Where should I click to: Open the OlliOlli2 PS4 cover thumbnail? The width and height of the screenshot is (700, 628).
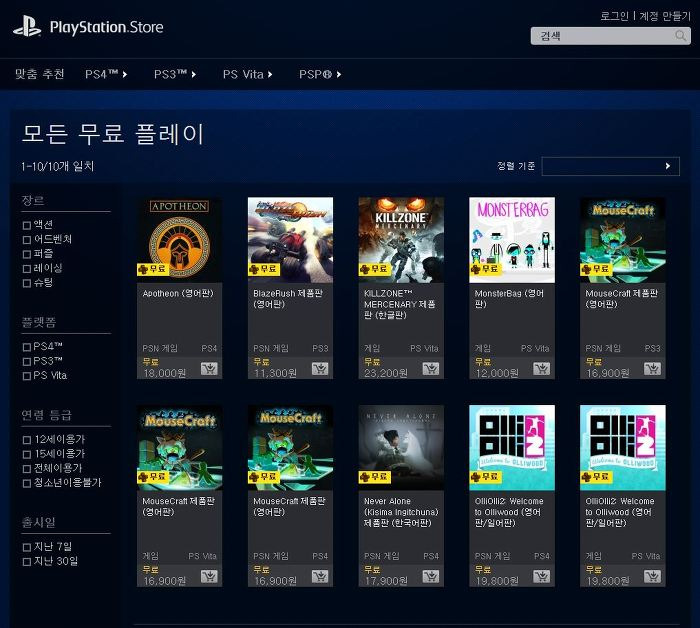click(512, 448)
